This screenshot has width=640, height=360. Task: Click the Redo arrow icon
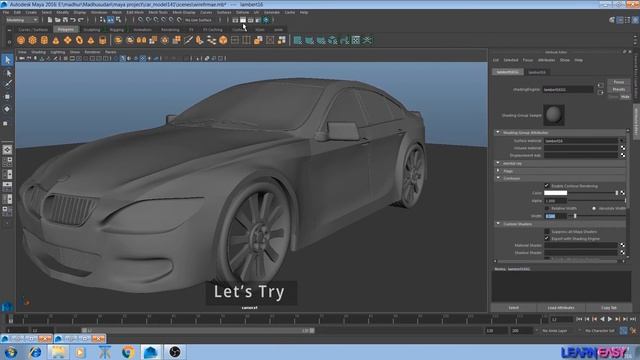pyautogui.click(x=80, y=20)
